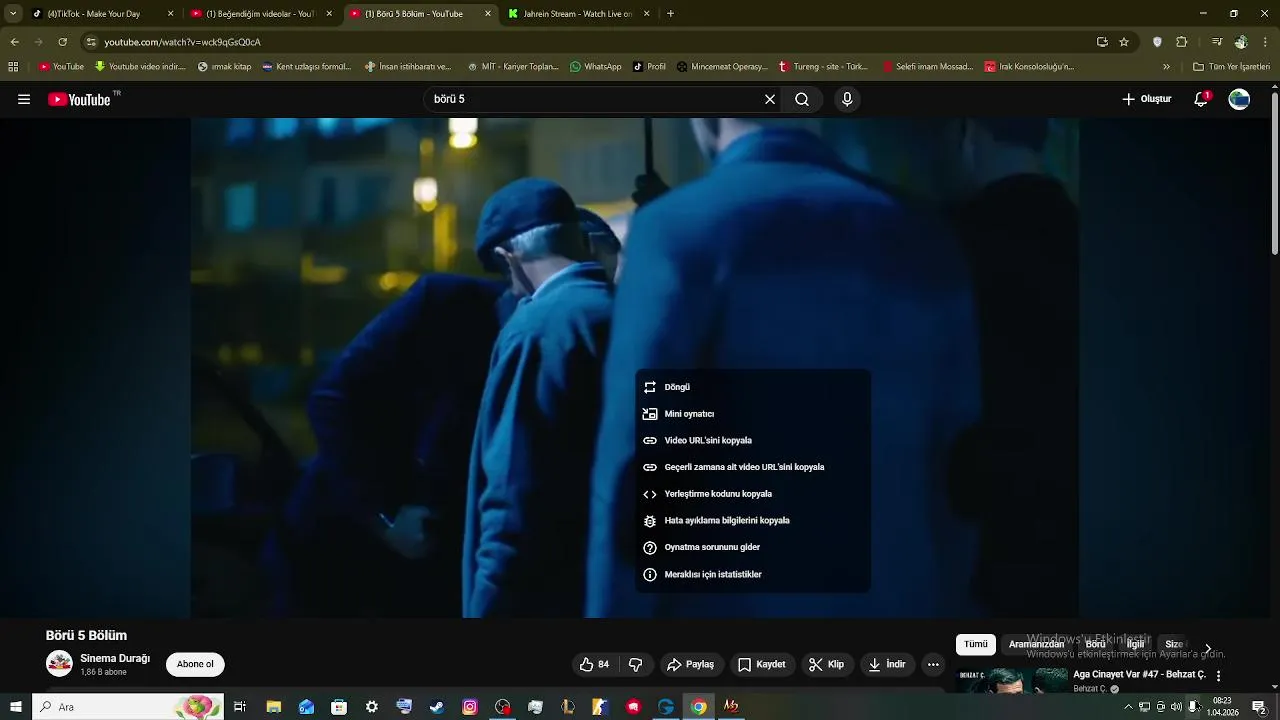Open the Sinema Durağı channel name link
The height and width of the screenshot is (720, 1280).
pyautogui.click(x=115, y=658)
